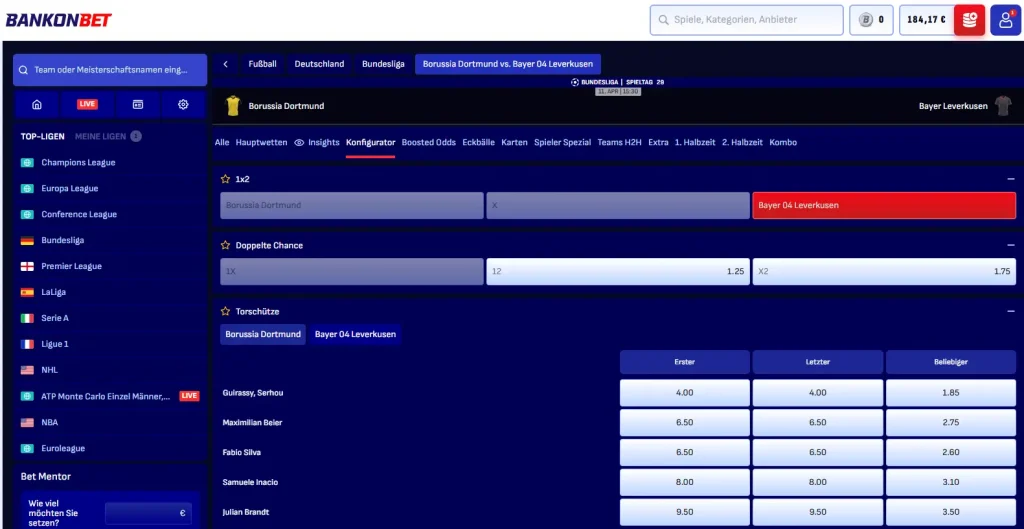Click the Meine Ligen info icon
Screen dimensions: 1024x529
pos(136,136)
